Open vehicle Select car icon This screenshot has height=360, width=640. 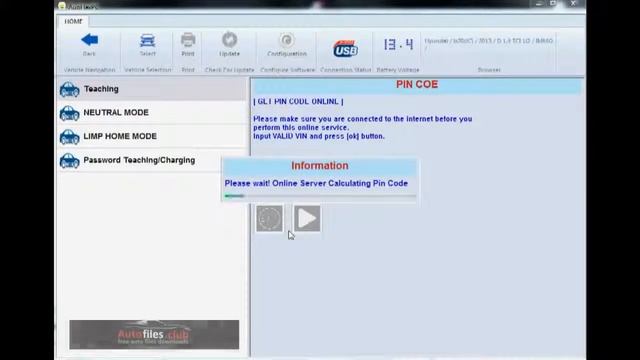click(x=147, y=40)
